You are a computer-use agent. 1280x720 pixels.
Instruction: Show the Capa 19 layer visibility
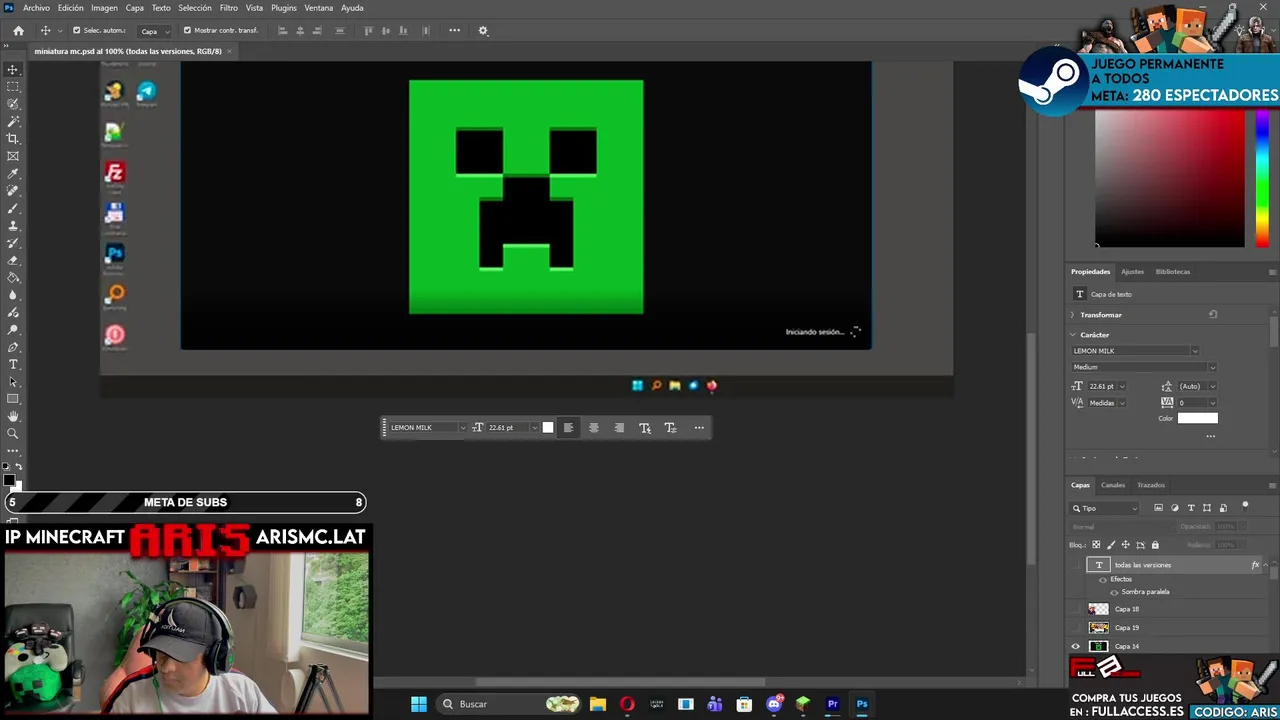click(1076, 628)
